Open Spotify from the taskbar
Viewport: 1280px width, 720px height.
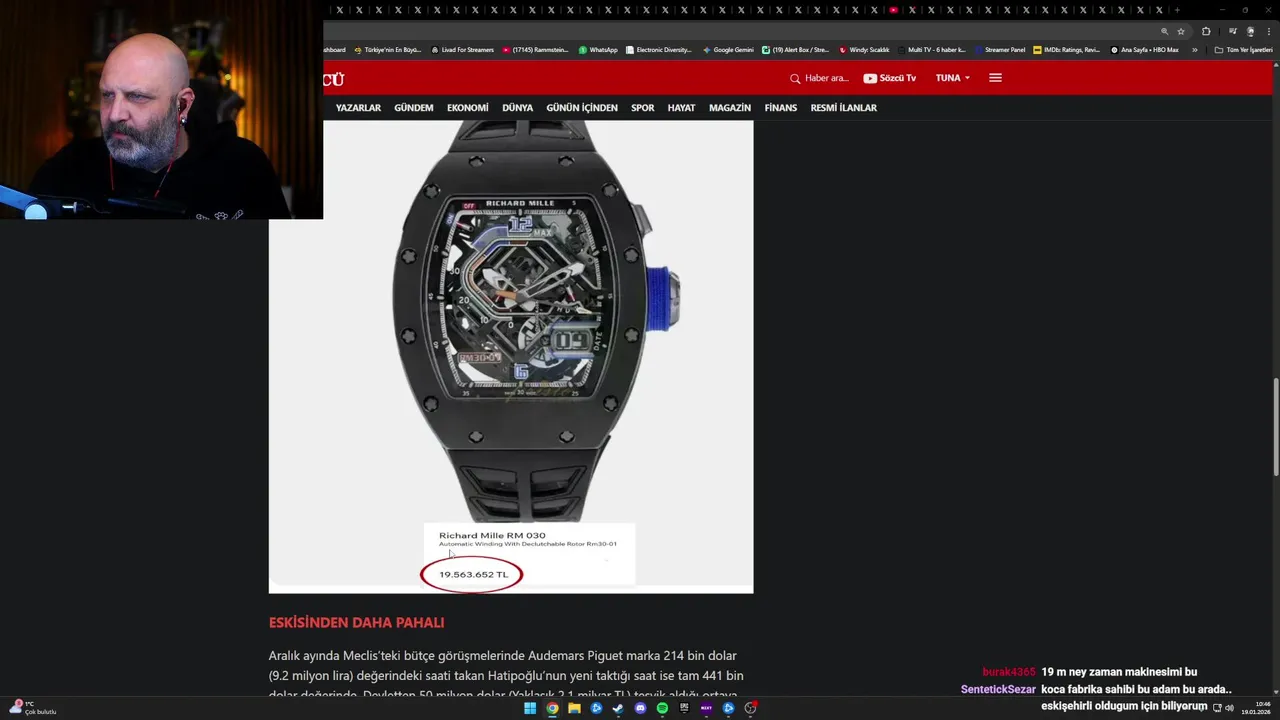tap(662, 708)
